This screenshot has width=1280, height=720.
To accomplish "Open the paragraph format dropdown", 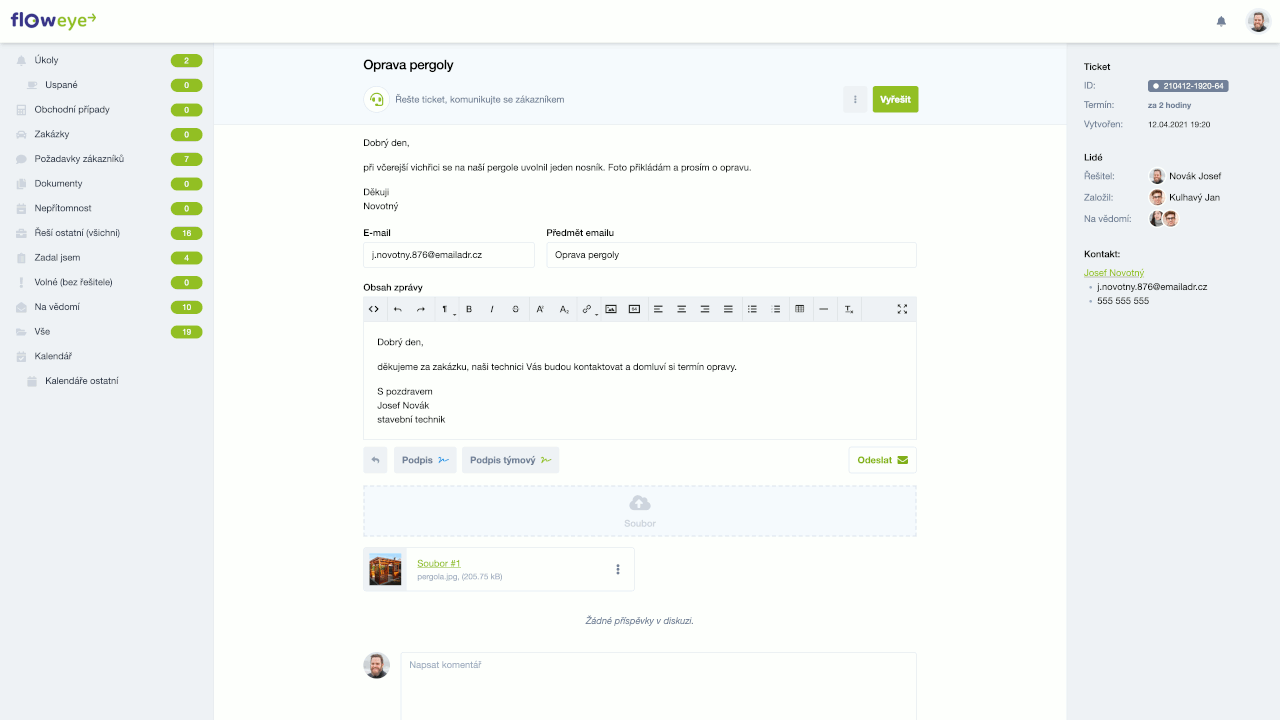I will pos(446,309).
